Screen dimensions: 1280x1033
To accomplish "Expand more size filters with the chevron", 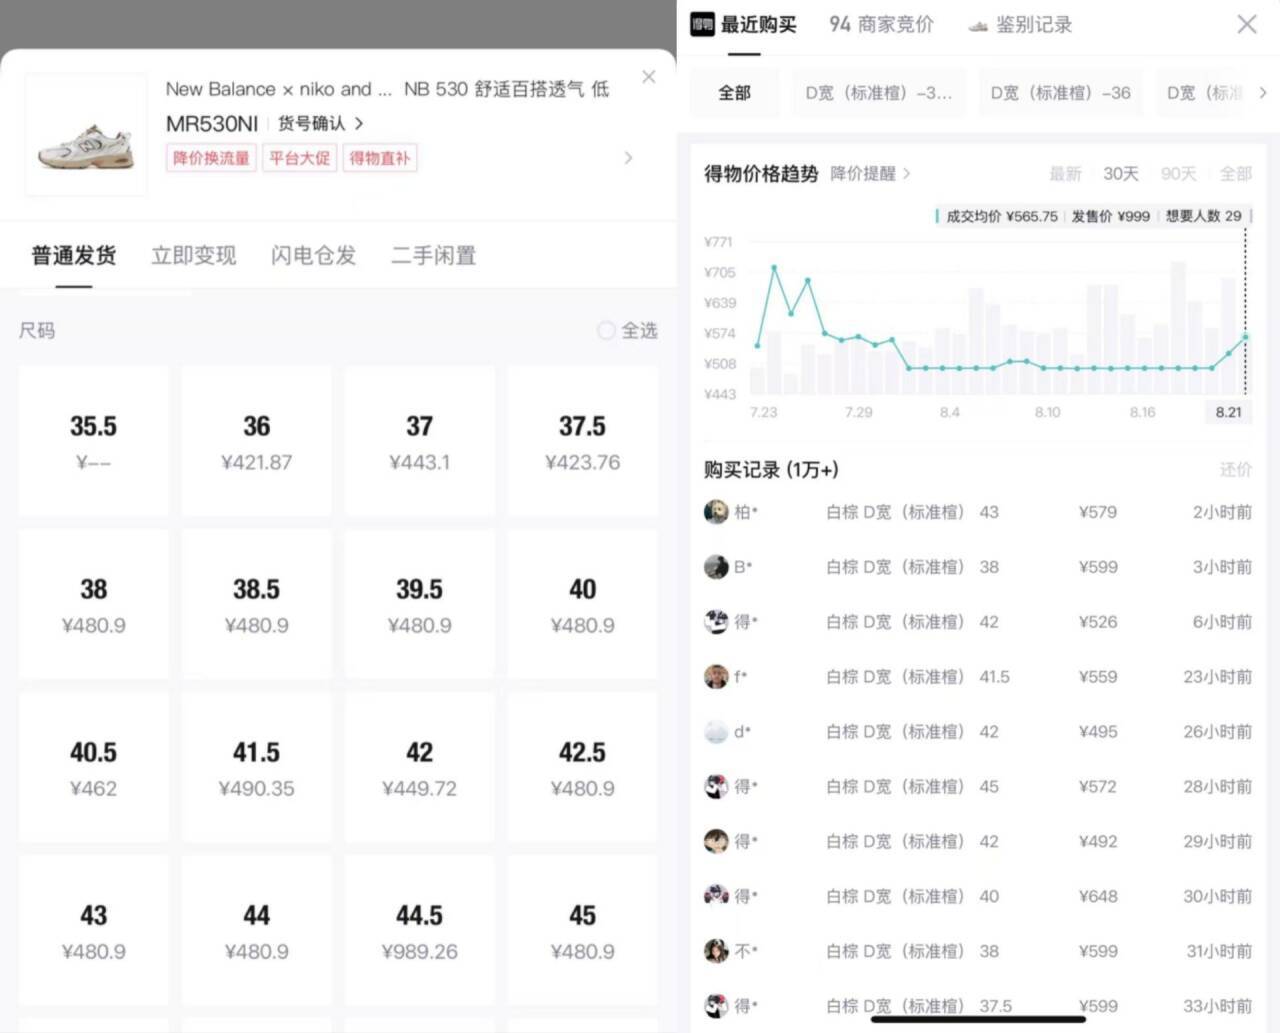I will 1263,93.
